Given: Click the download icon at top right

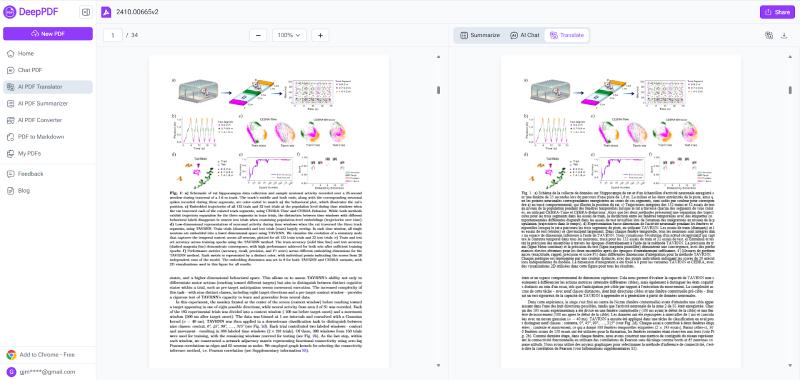Looking at the screenshot, I should 785,35.
